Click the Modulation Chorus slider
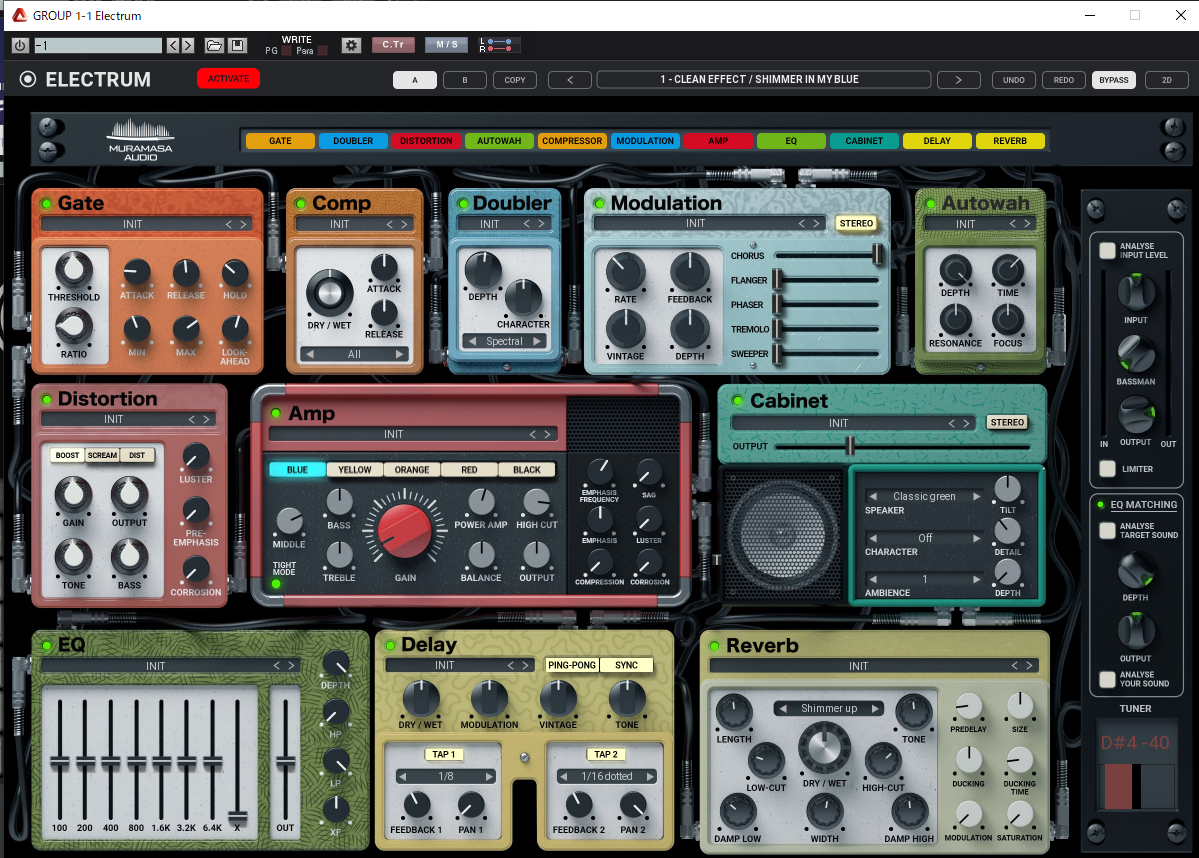1199x858 pixels. tap(827, 255)
